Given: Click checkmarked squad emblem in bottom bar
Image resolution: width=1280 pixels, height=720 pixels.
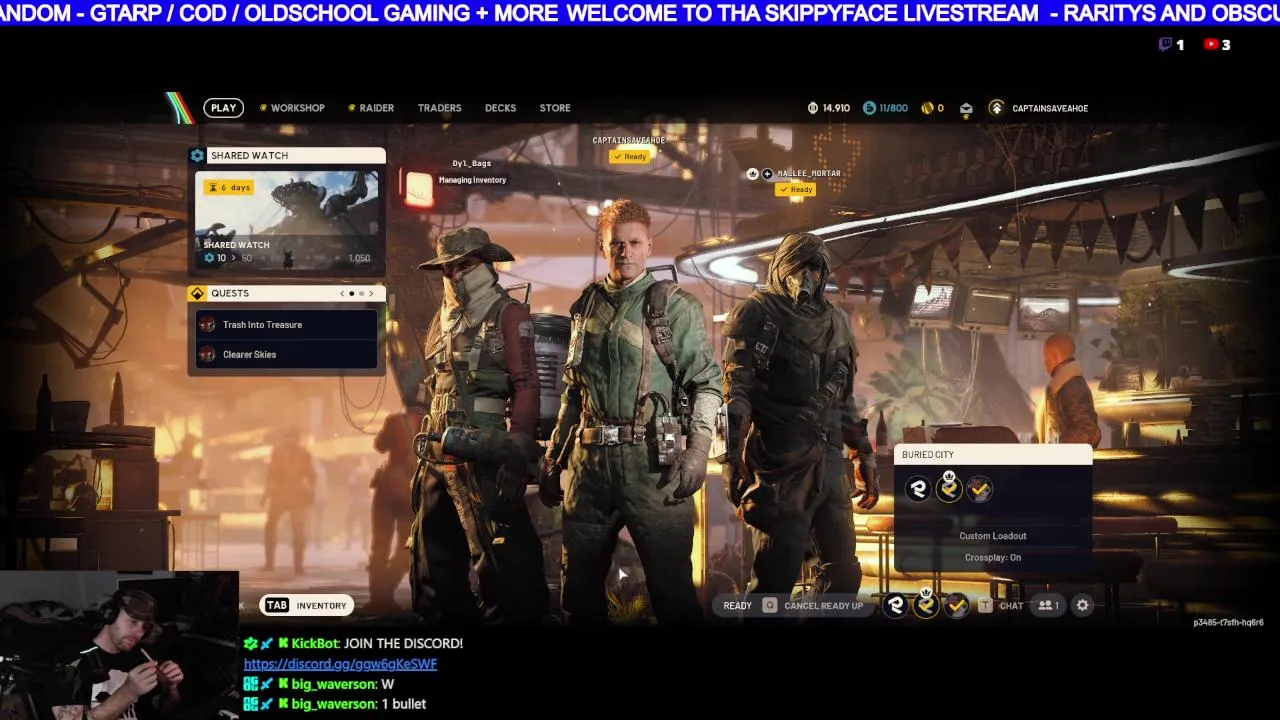Looking at the screenshot, I should pyautogui.click(x=958, y=605).
